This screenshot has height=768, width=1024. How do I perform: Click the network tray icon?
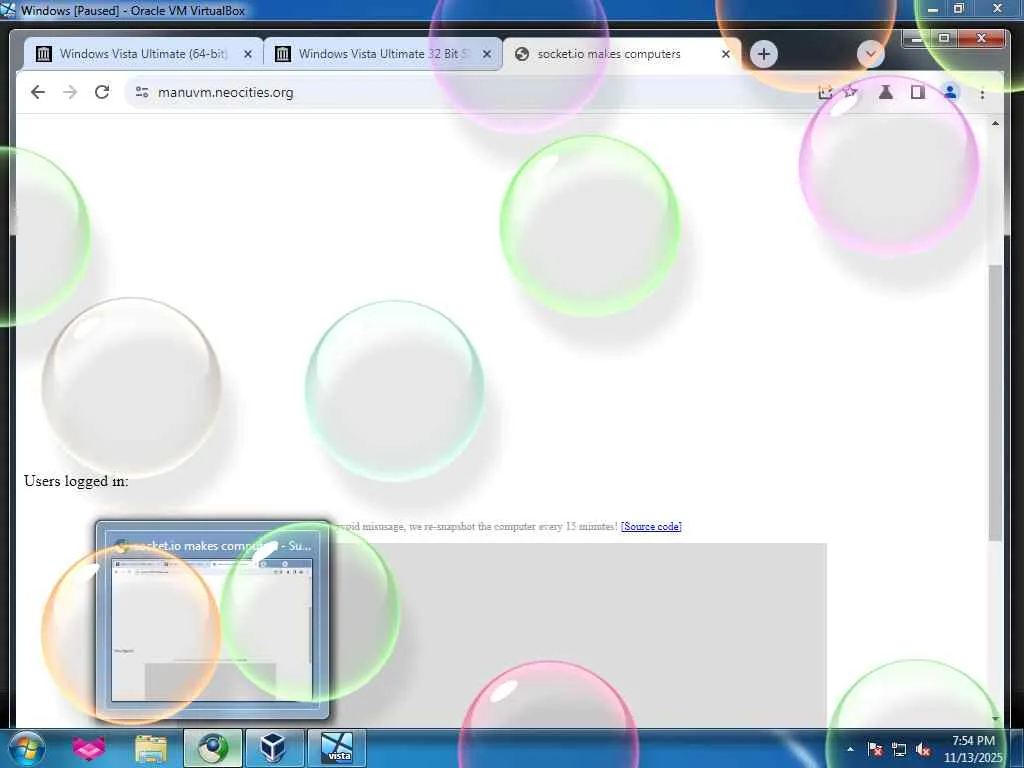point(899,749)
